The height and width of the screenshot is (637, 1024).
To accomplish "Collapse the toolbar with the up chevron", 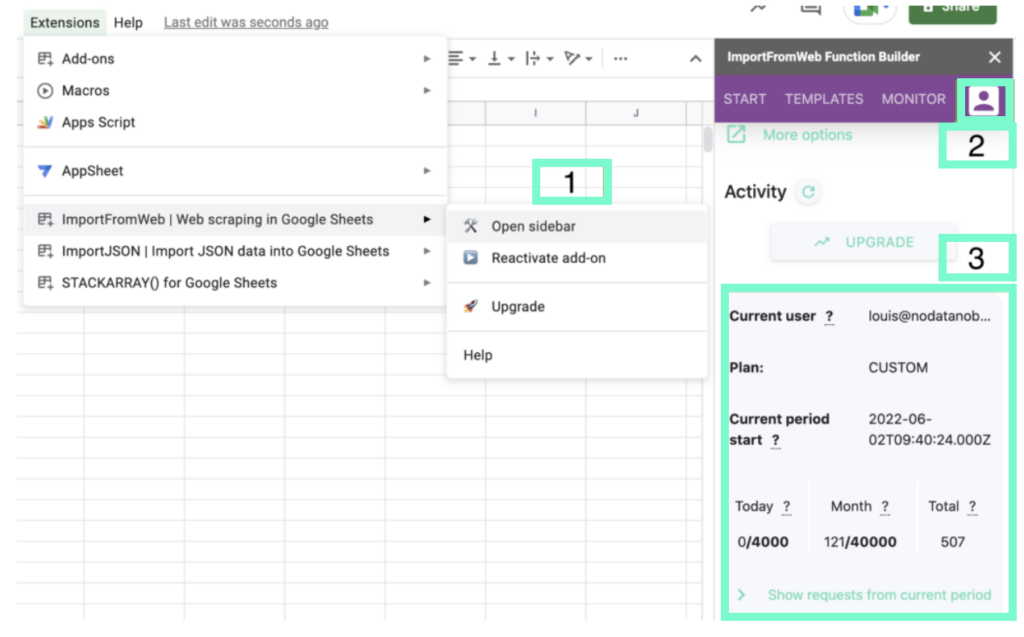I will click(x=695, y=59).
